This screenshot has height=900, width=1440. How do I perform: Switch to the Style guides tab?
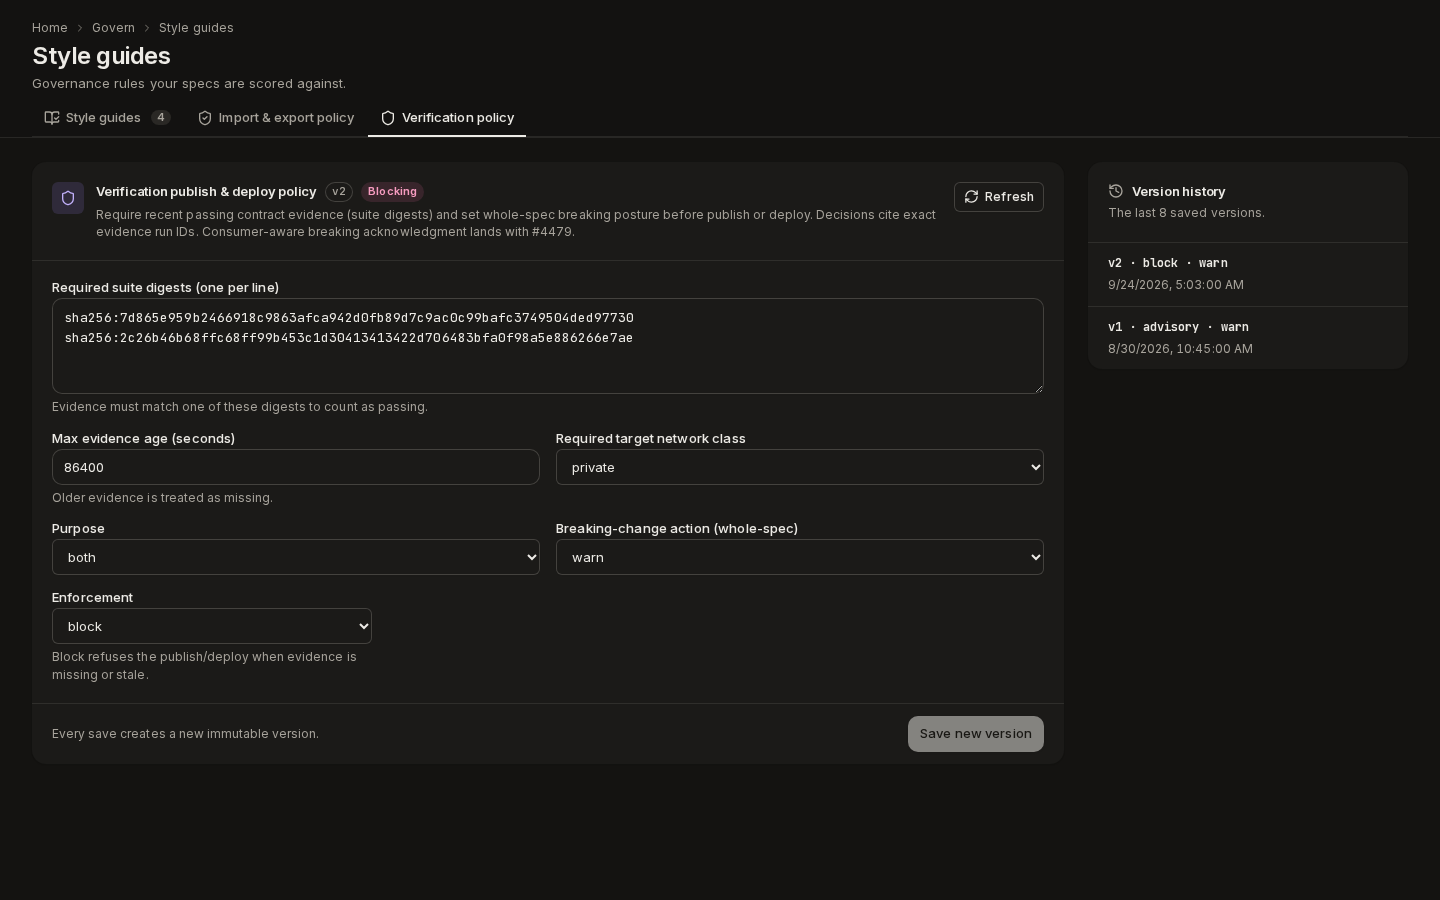(x=107, y=118)
